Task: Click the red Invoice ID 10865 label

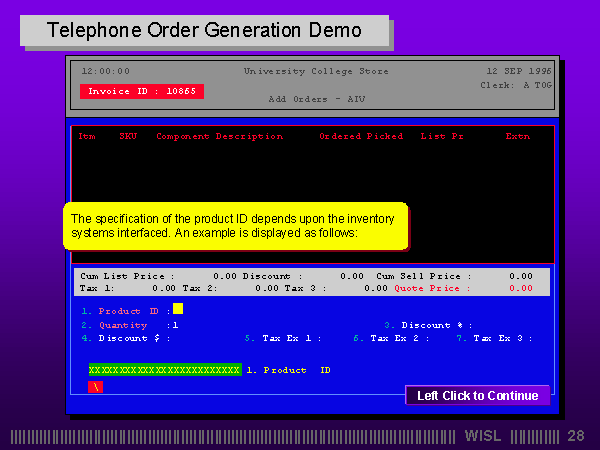Action: [142, 91]
